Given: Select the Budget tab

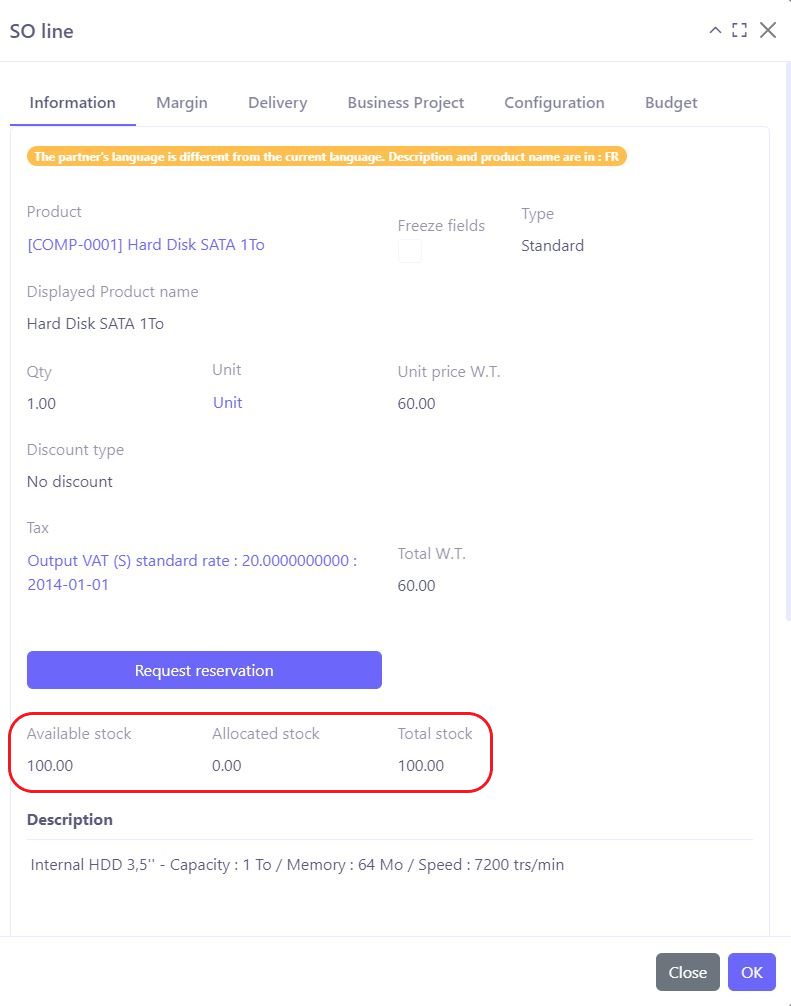Looking at the screenshot, I should [671, 102].
